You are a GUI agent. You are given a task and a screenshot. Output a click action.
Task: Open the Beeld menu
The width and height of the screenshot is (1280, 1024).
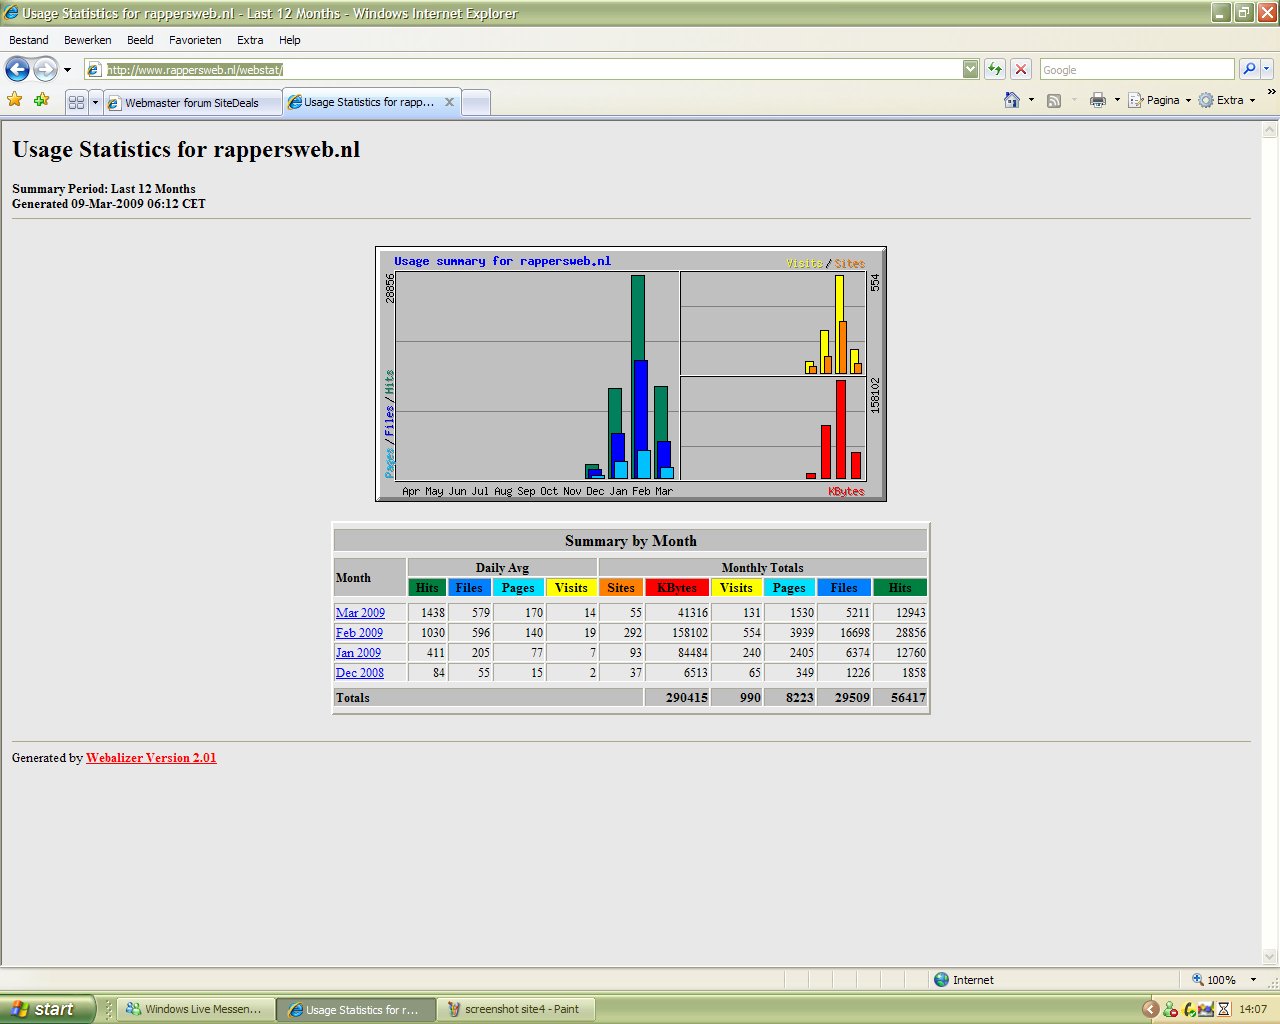pyautogui.click(x=140, y=40)
